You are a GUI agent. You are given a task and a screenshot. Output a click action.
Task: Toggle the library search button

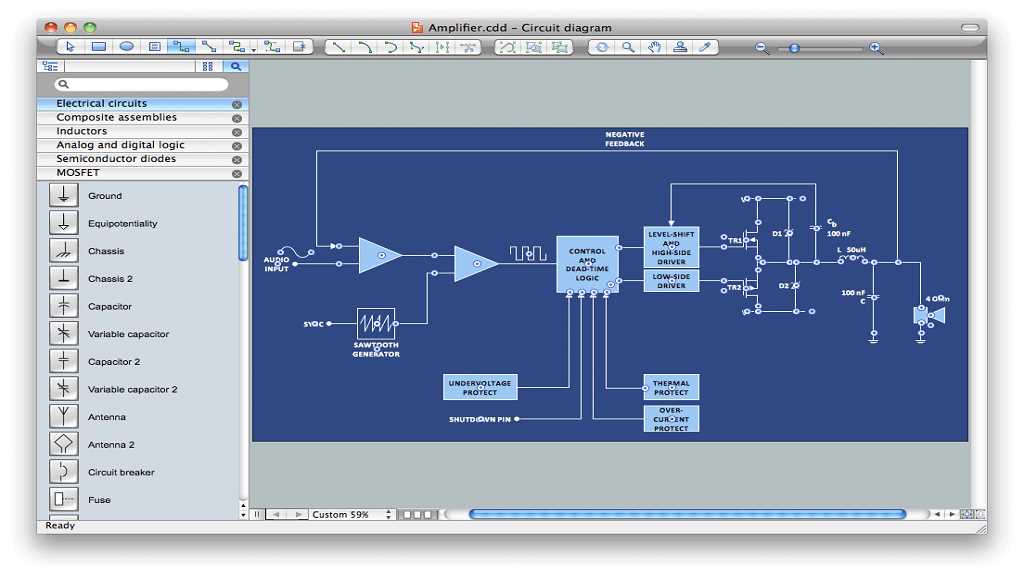[x=236, y=66]
